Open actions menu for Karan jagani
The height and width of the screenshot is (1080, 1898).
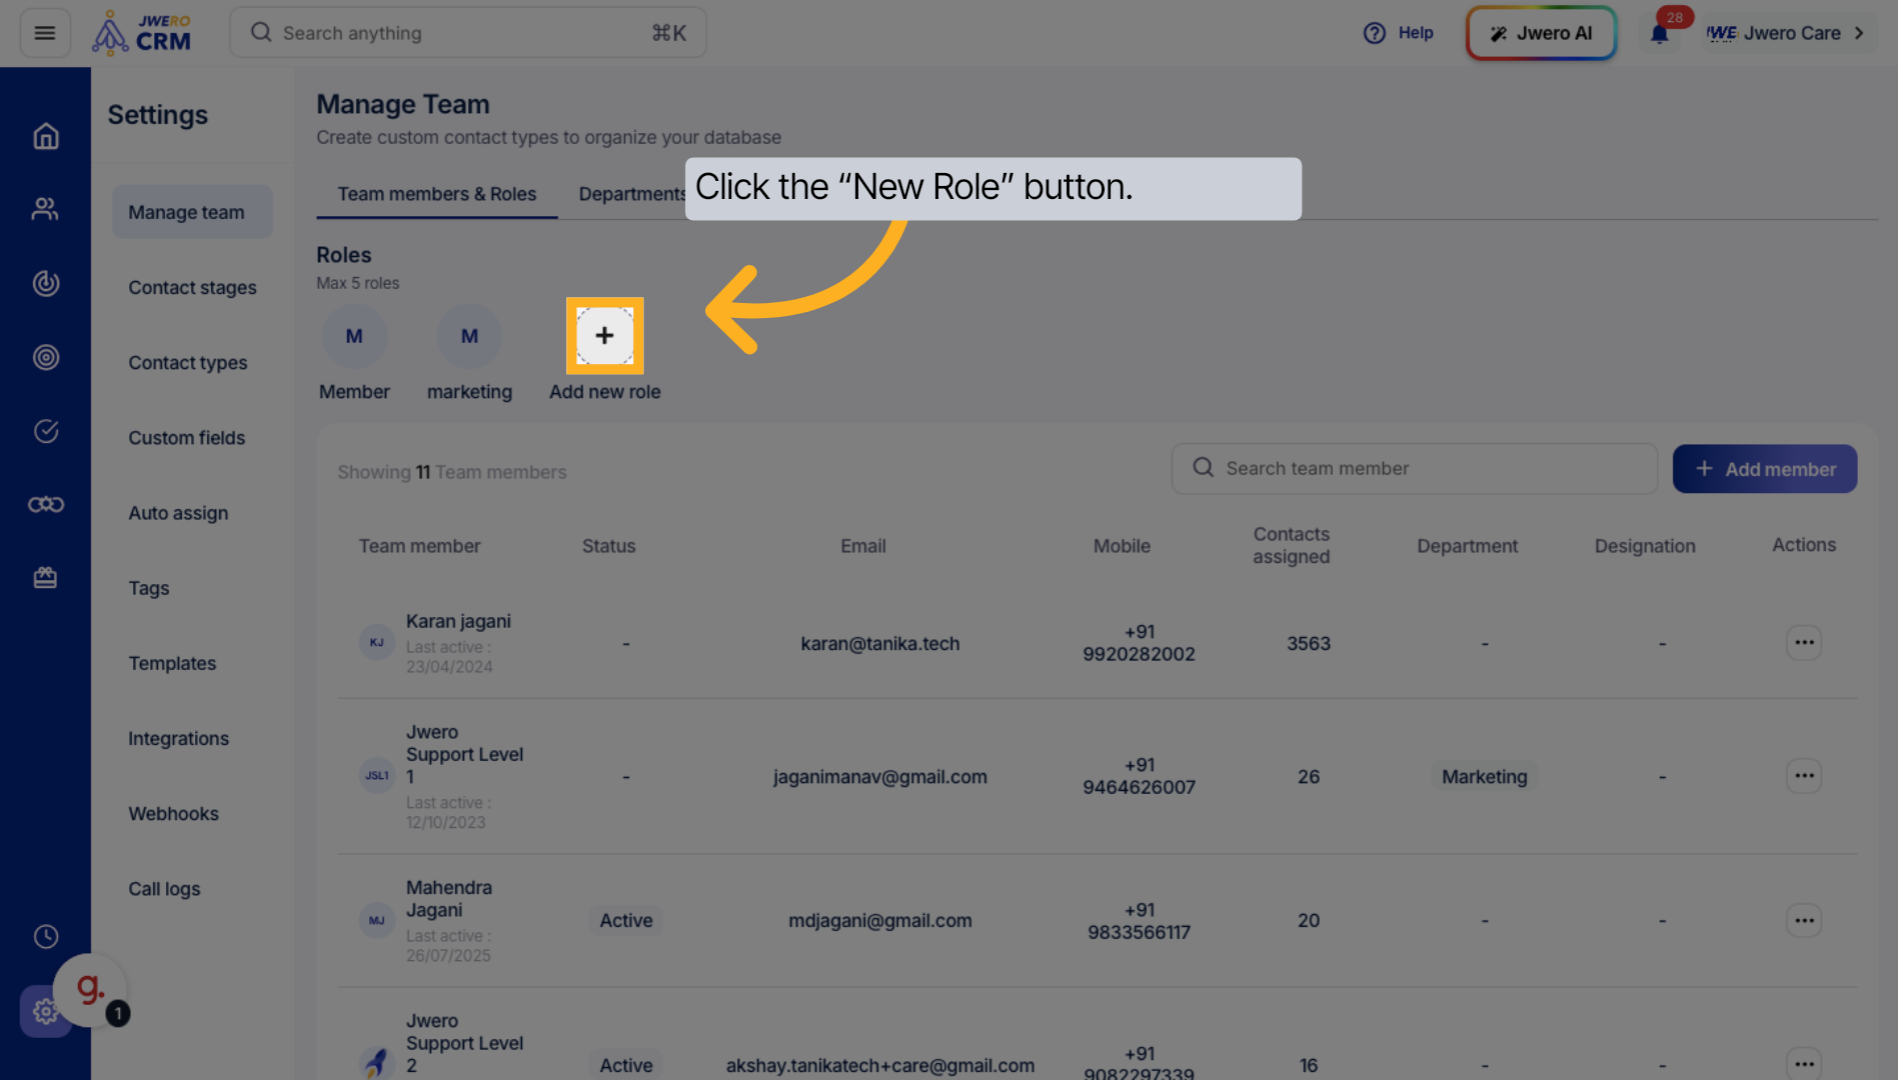(1803, 643)
